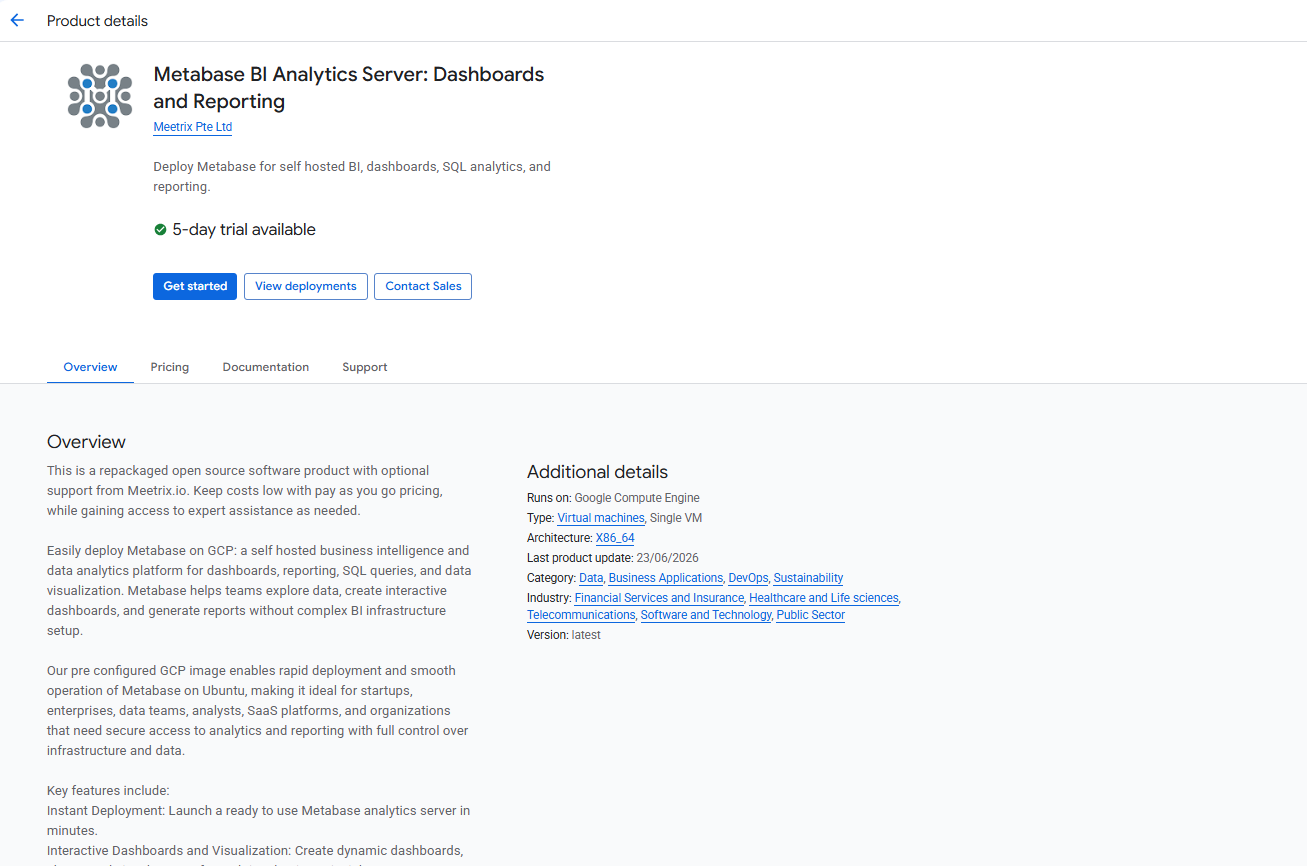Screen dimensions: 1307x866
Task: Open the Business Applications category link
Action: (x=666, y=578)
